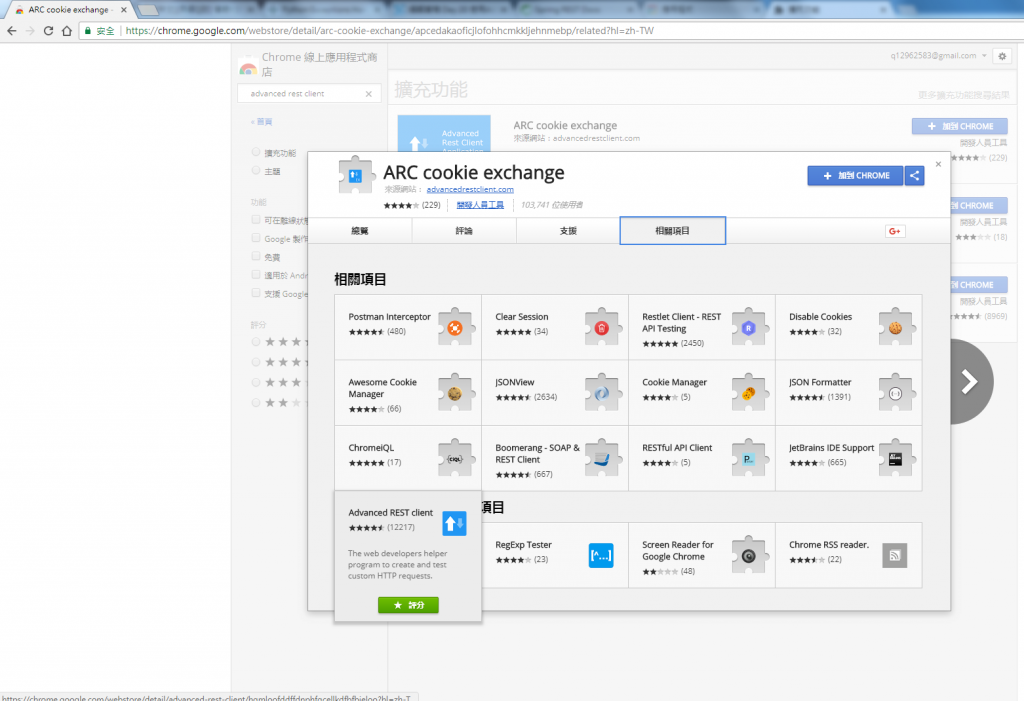
Task: Select the two-star rating filter radio
Action: [256, 402]
